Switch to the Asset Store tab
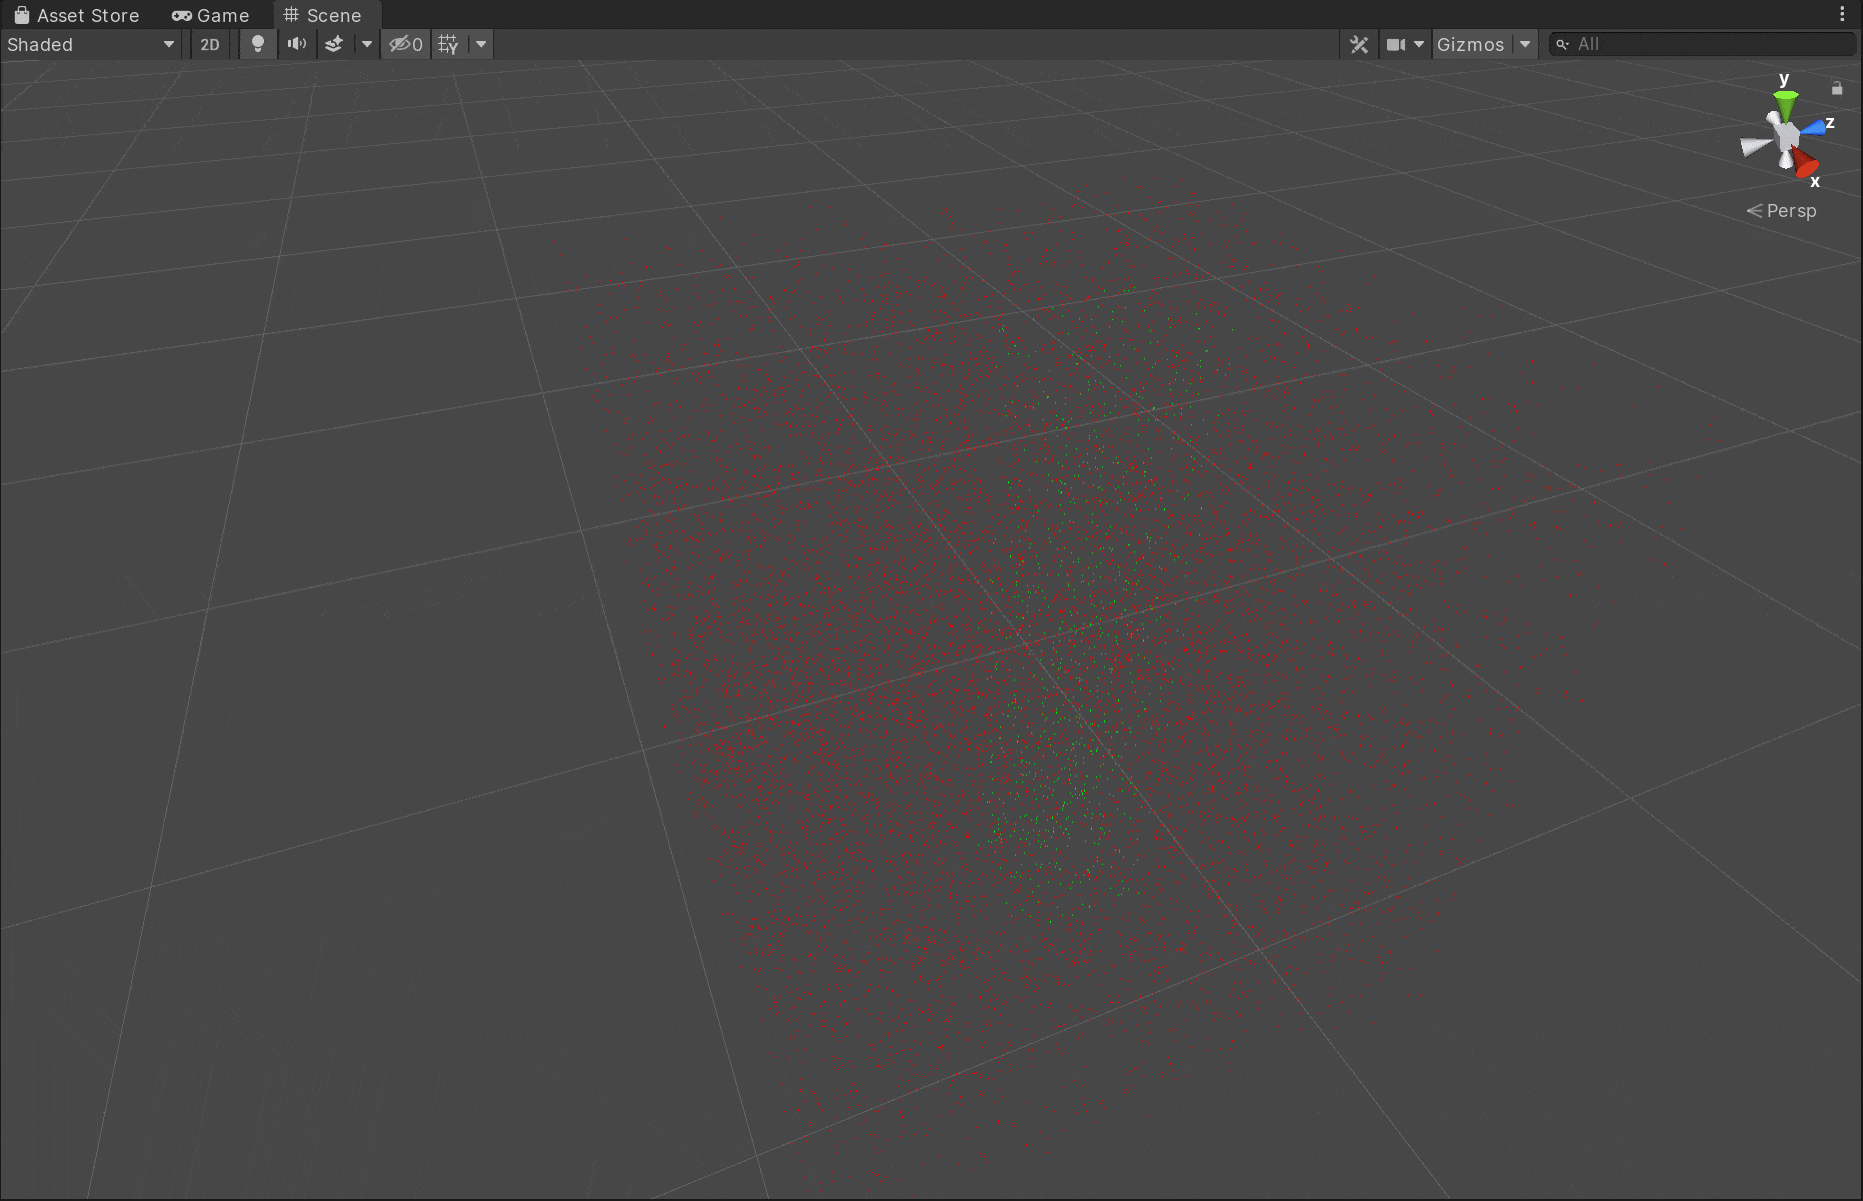Screen dimensions: 1863x1201 [76, 15]
